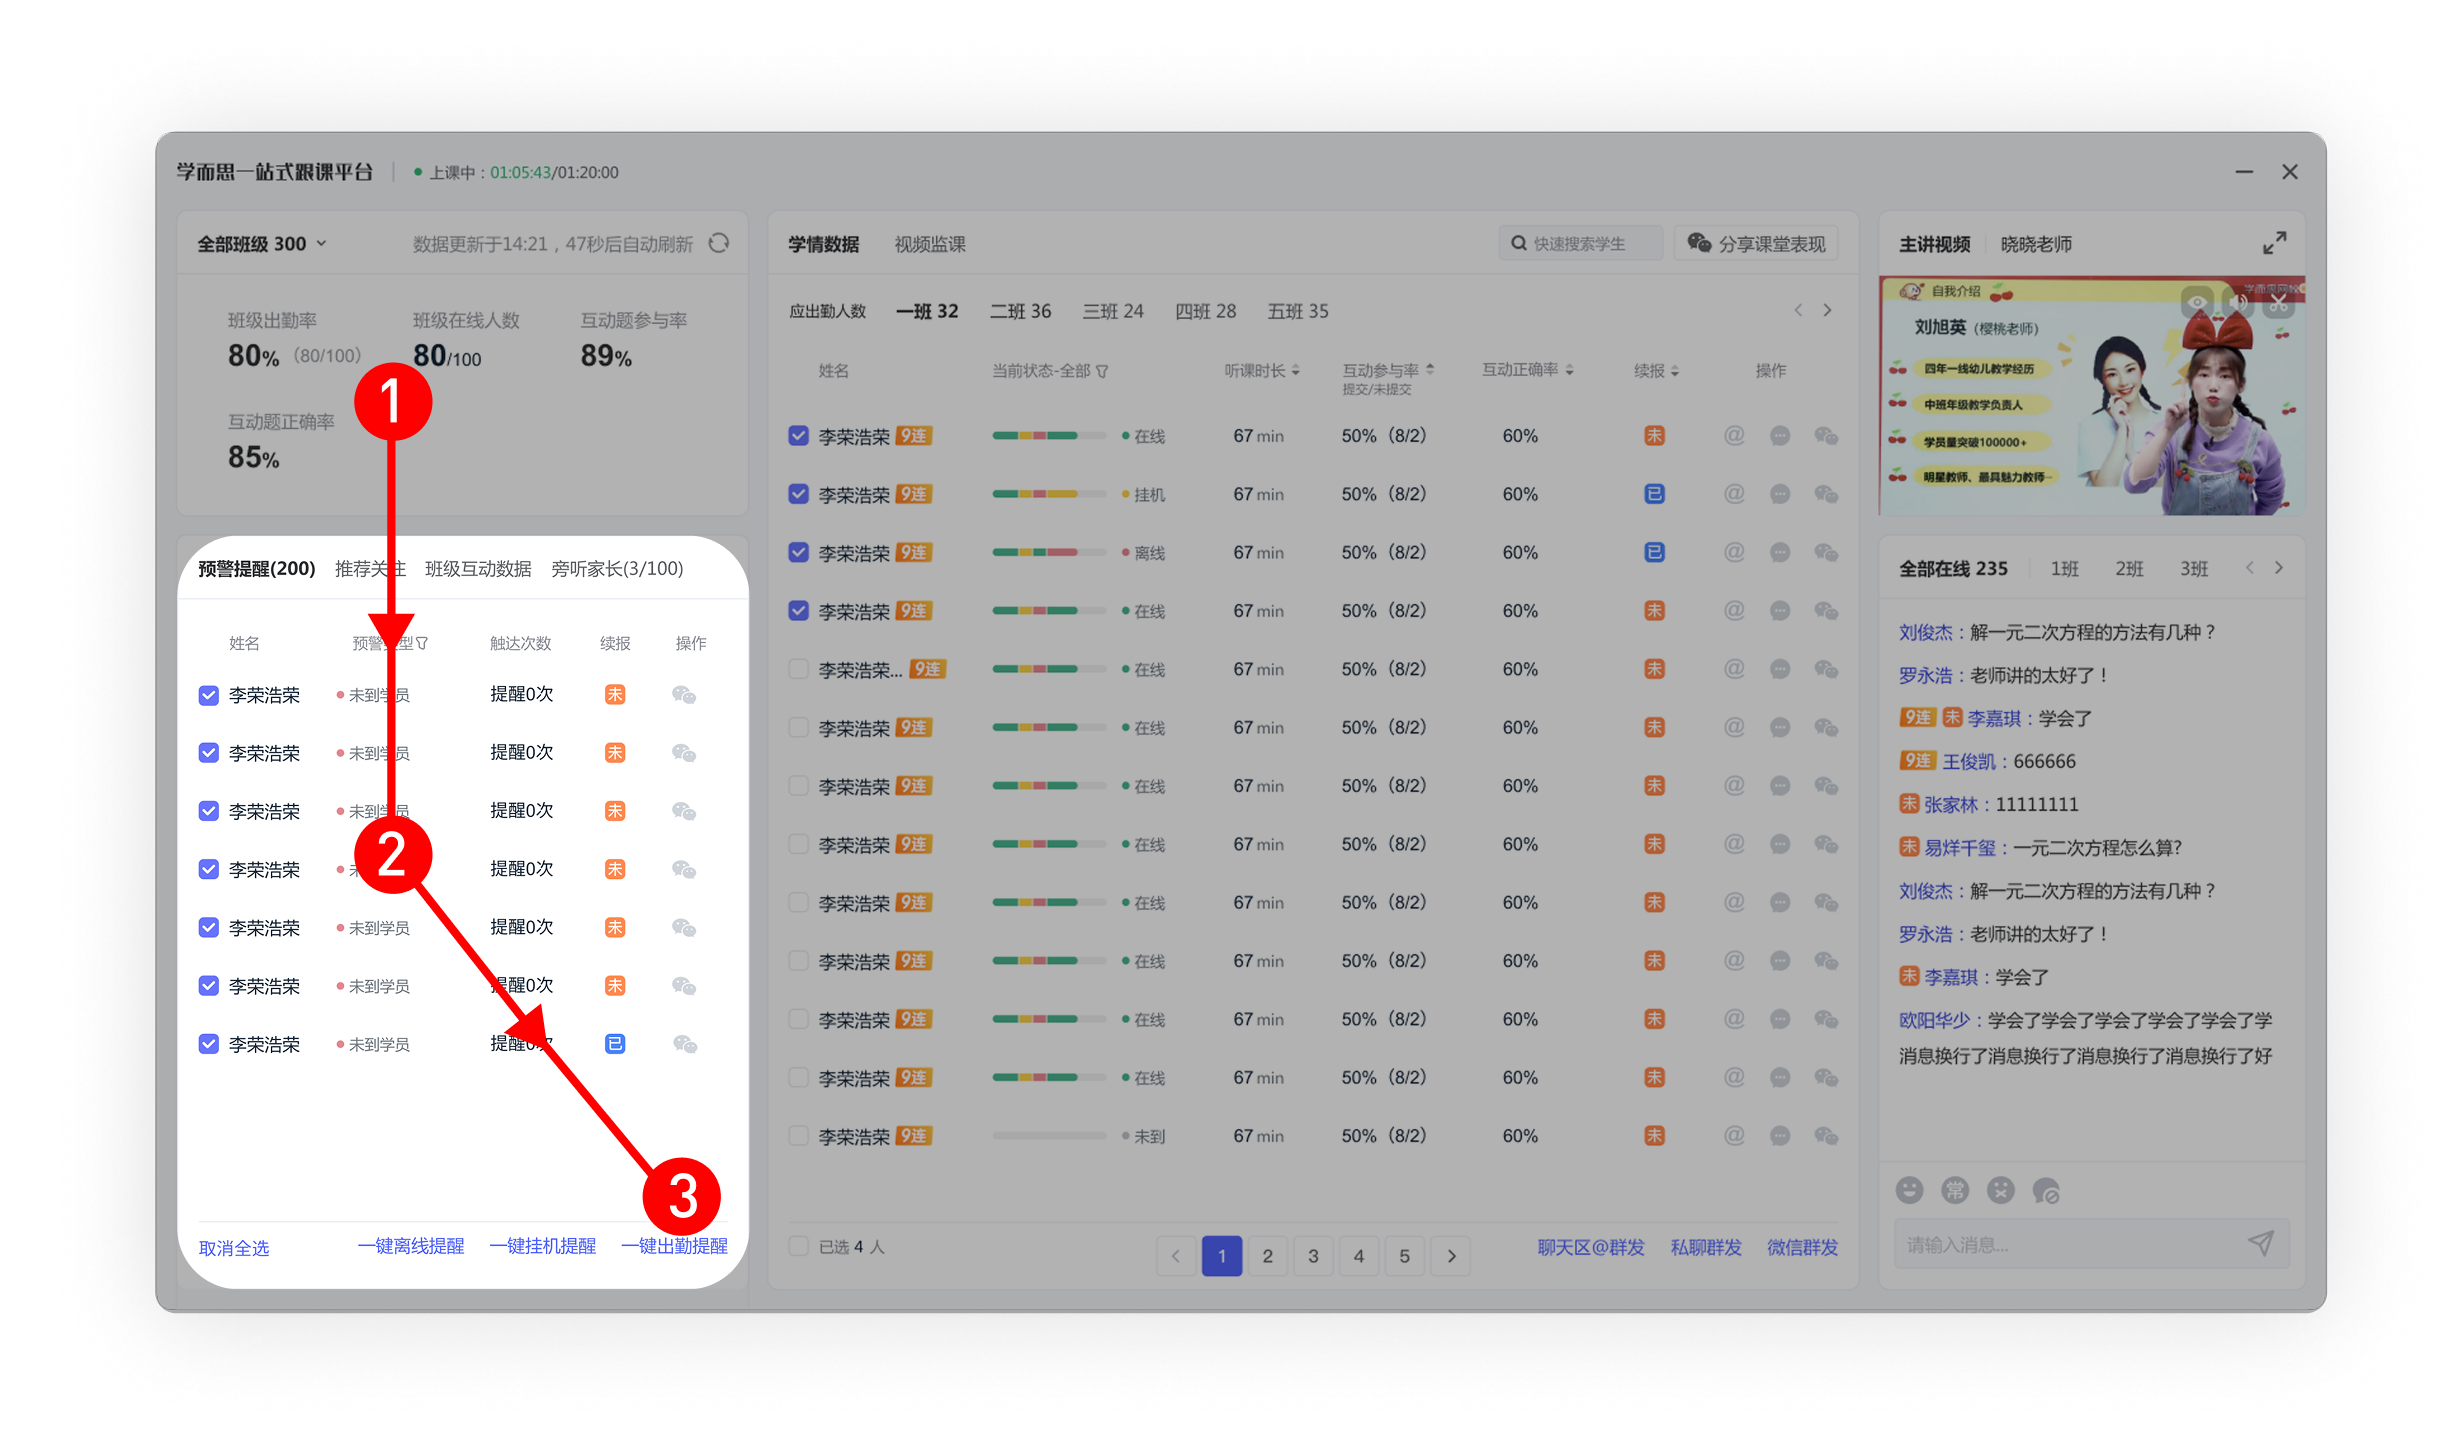Go to next page in pagination

(1451, 1256)
